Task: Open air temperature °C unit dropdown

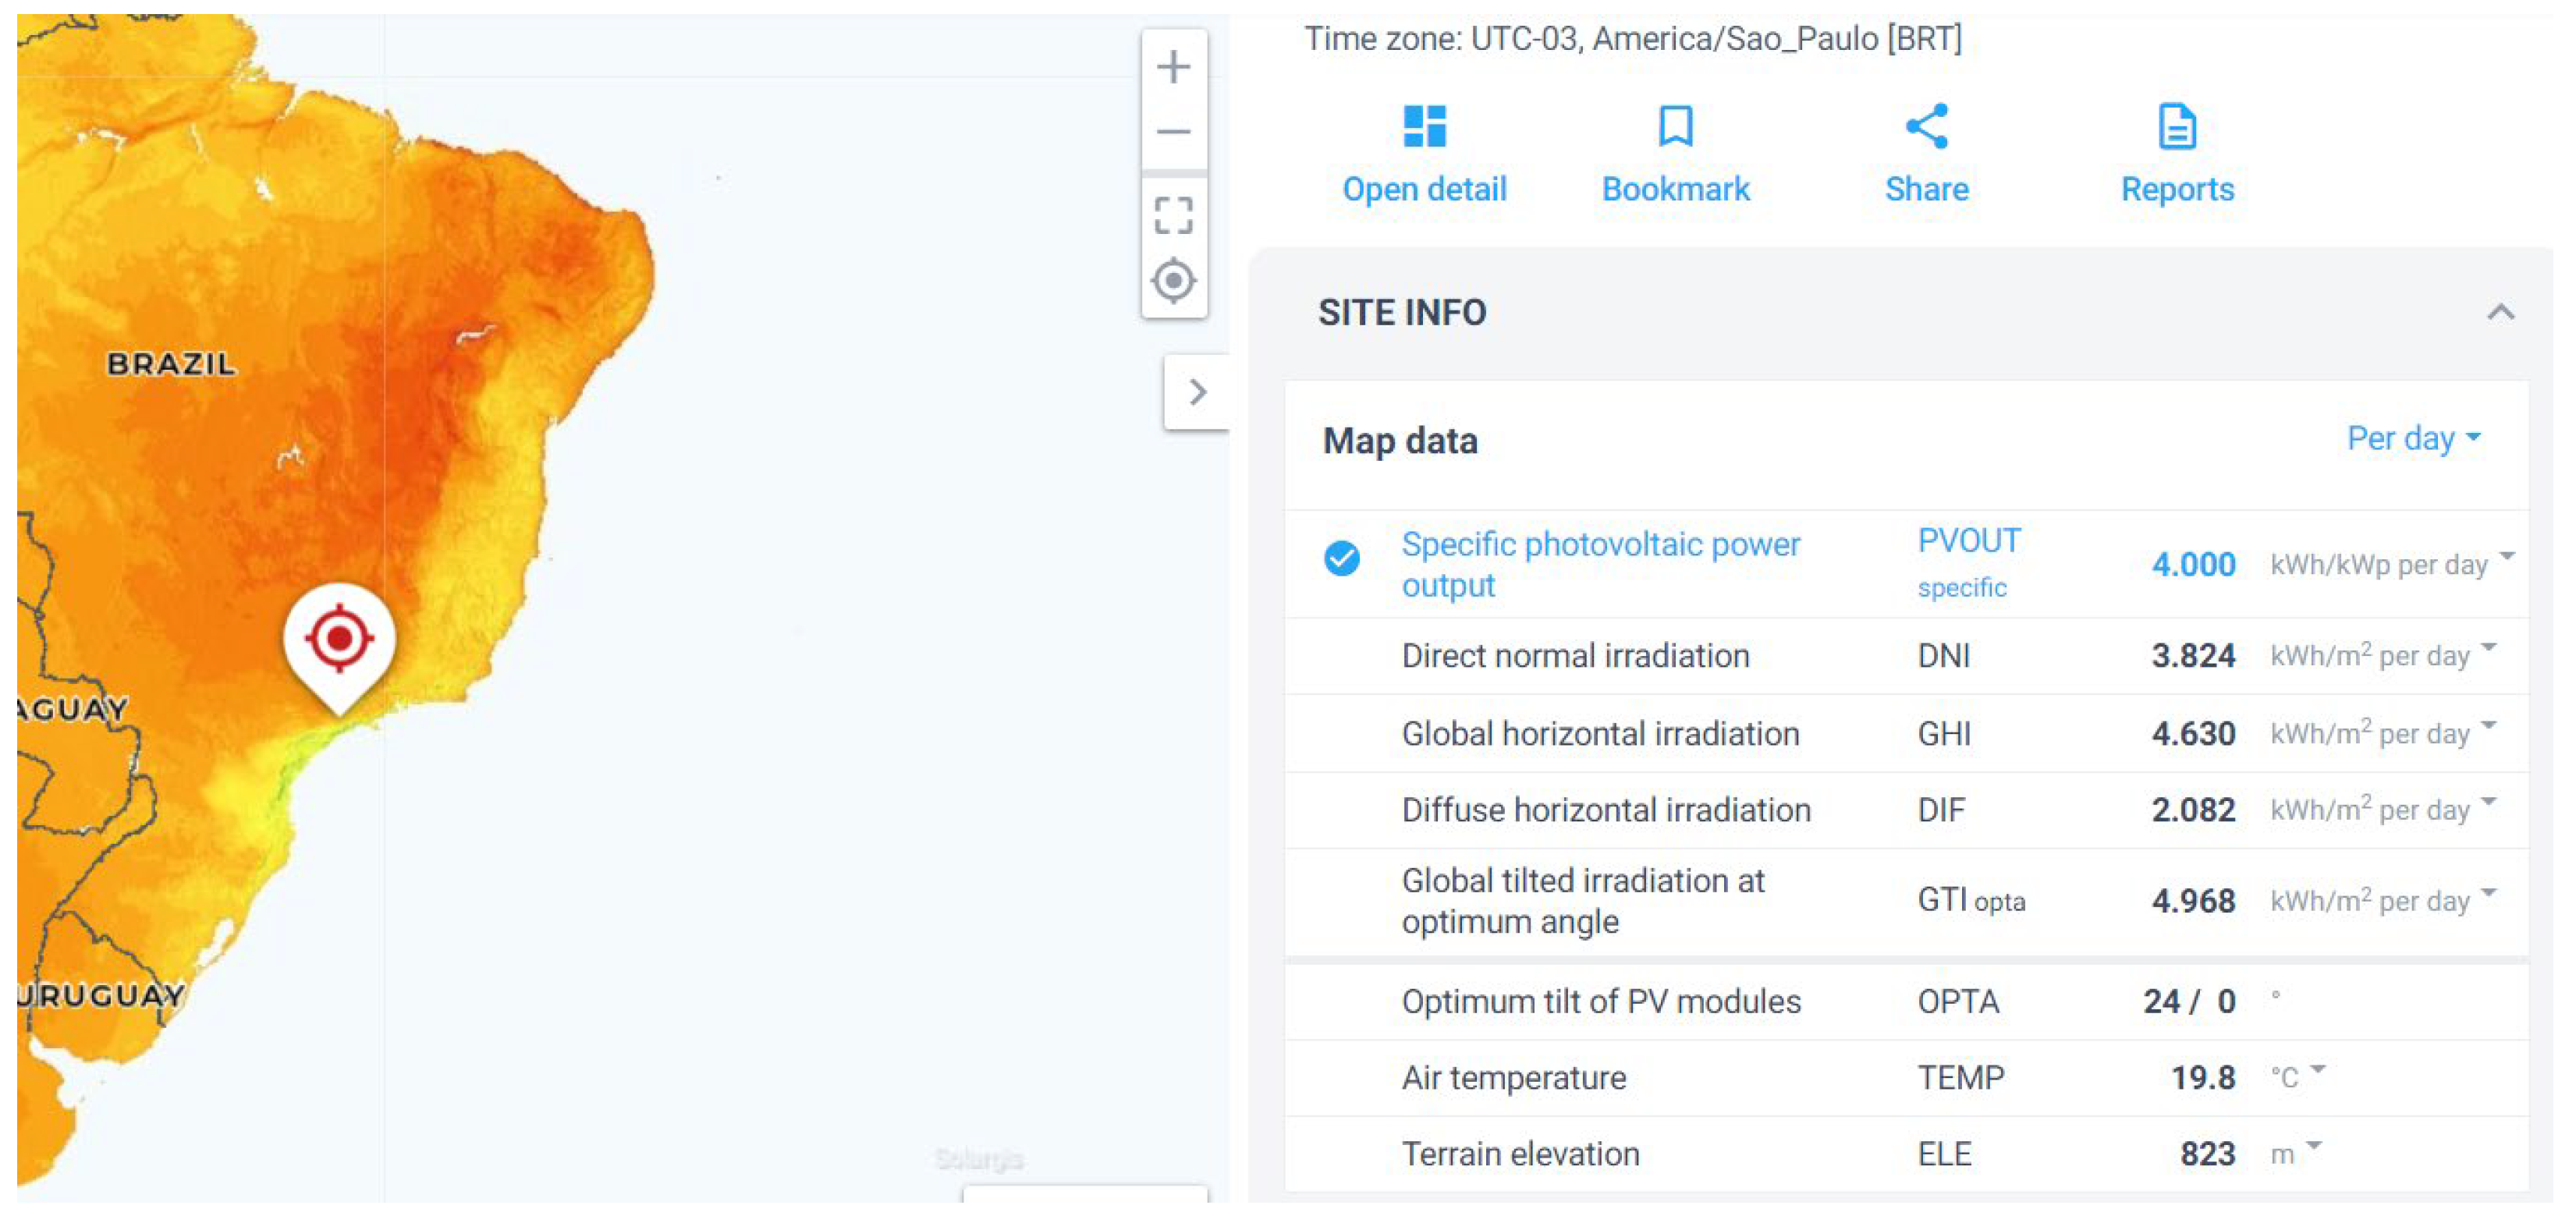Action: [x=2318, y=1069]
